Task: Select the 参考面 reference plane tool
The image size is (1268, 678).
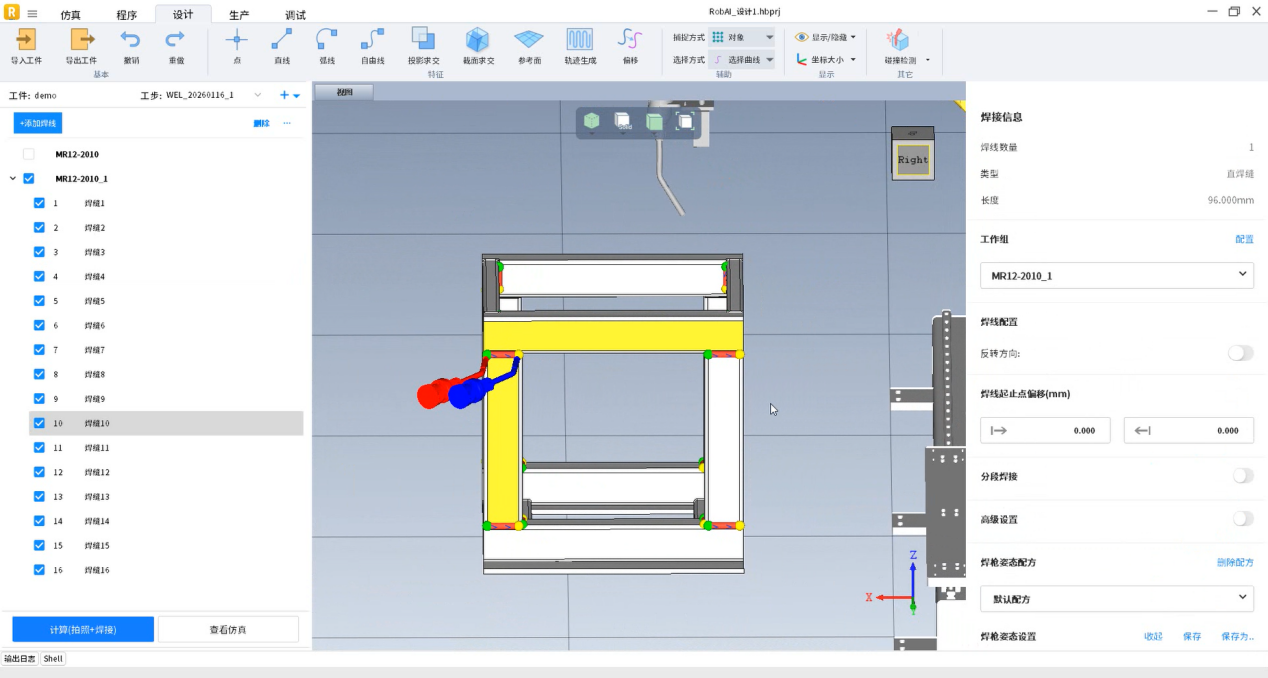Action: pyautogui.click(x=529, y=40)
